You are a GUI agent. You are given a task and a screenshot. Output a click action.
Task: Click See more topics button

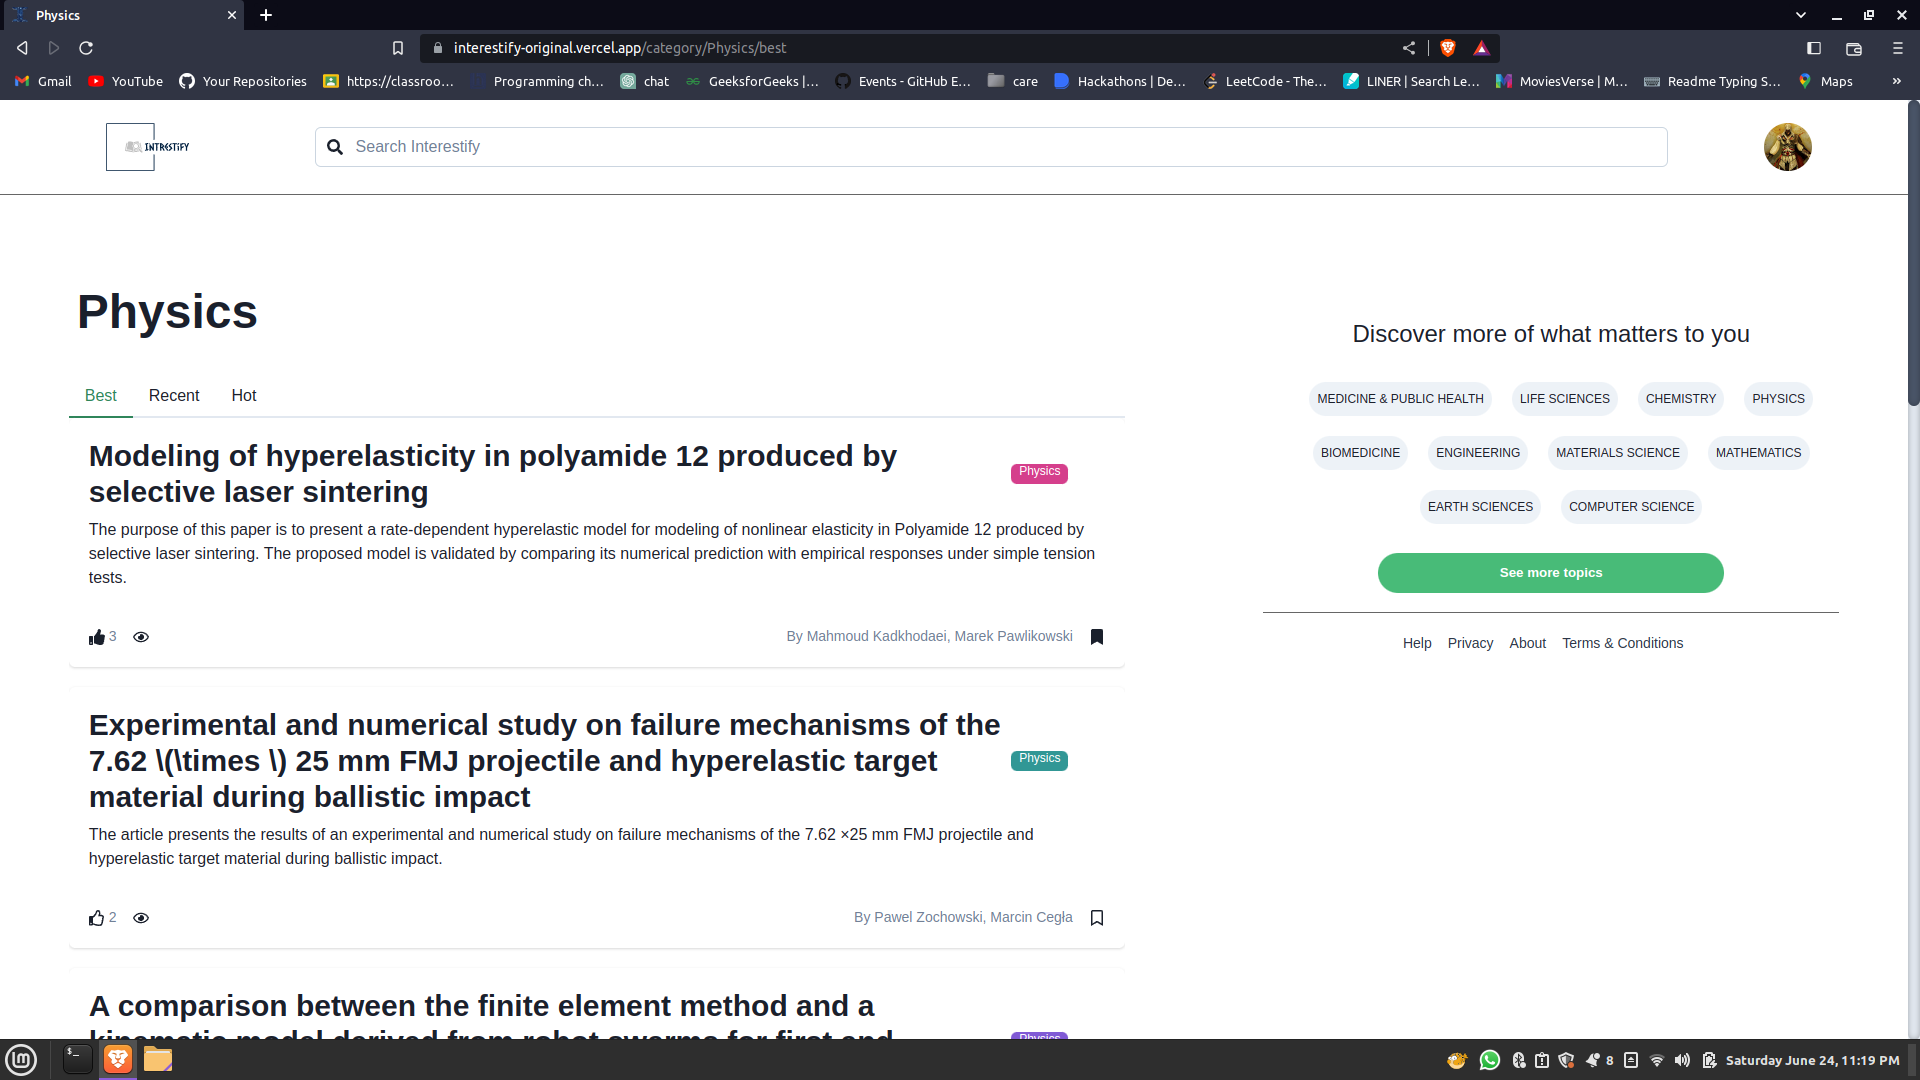point(1550,573)
